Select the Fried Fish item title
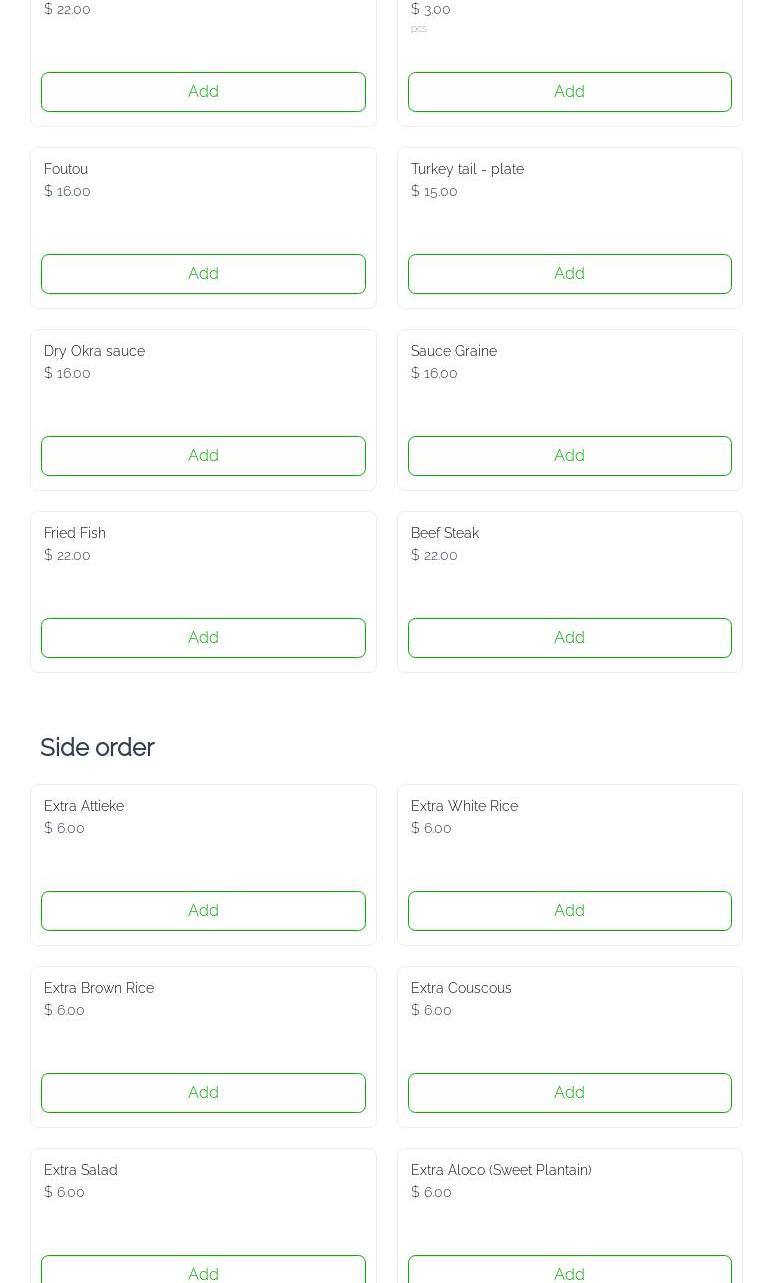The image size is (768, 1283). (75, 533)
